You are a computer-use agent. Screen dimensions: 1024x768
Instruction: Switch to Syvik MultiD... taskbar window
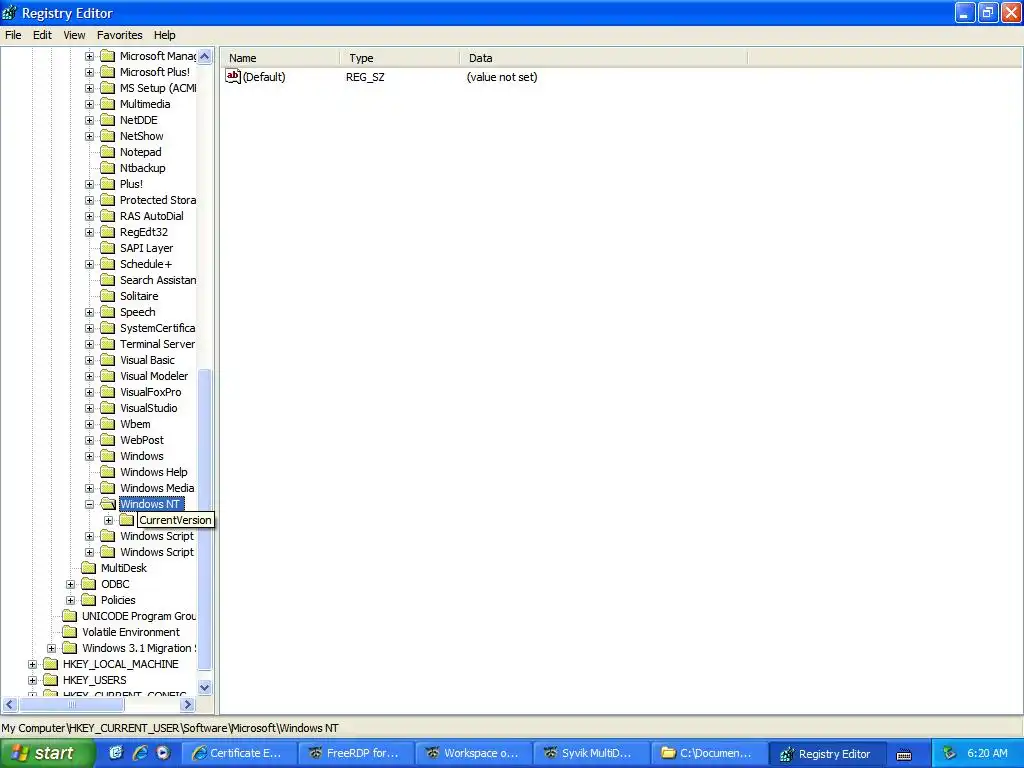point(590,753)
